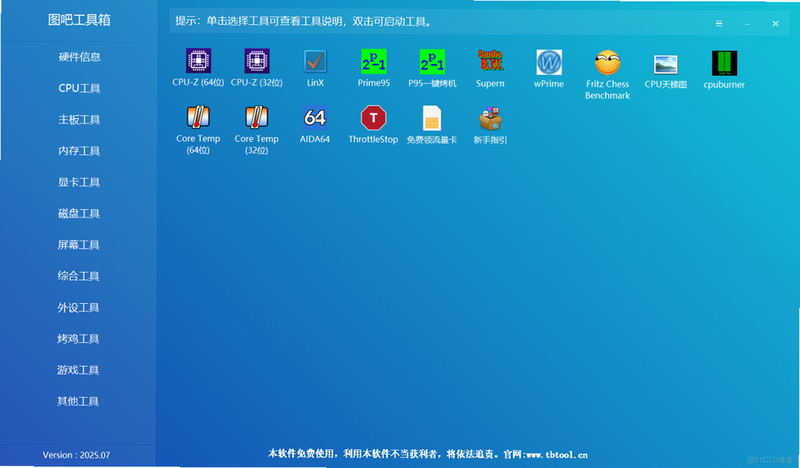Viewport: 800px width, 468px height.
Task: Select the CPU-Z (64位) icon
Action: click(x=198, y=61)
